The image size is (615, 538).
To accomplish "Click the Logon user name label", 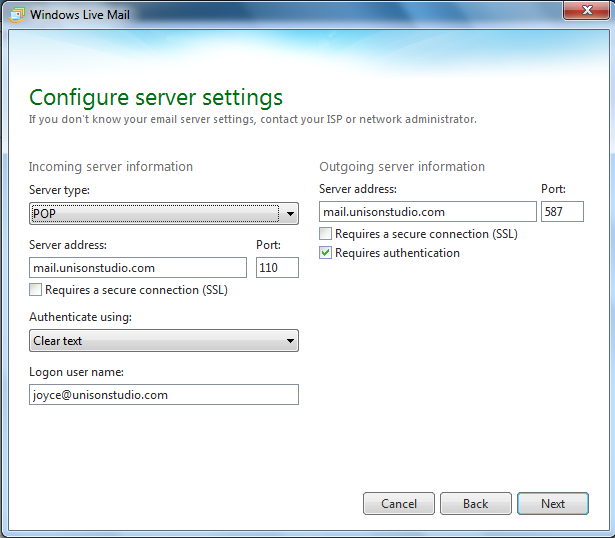I will coord(76,372).
